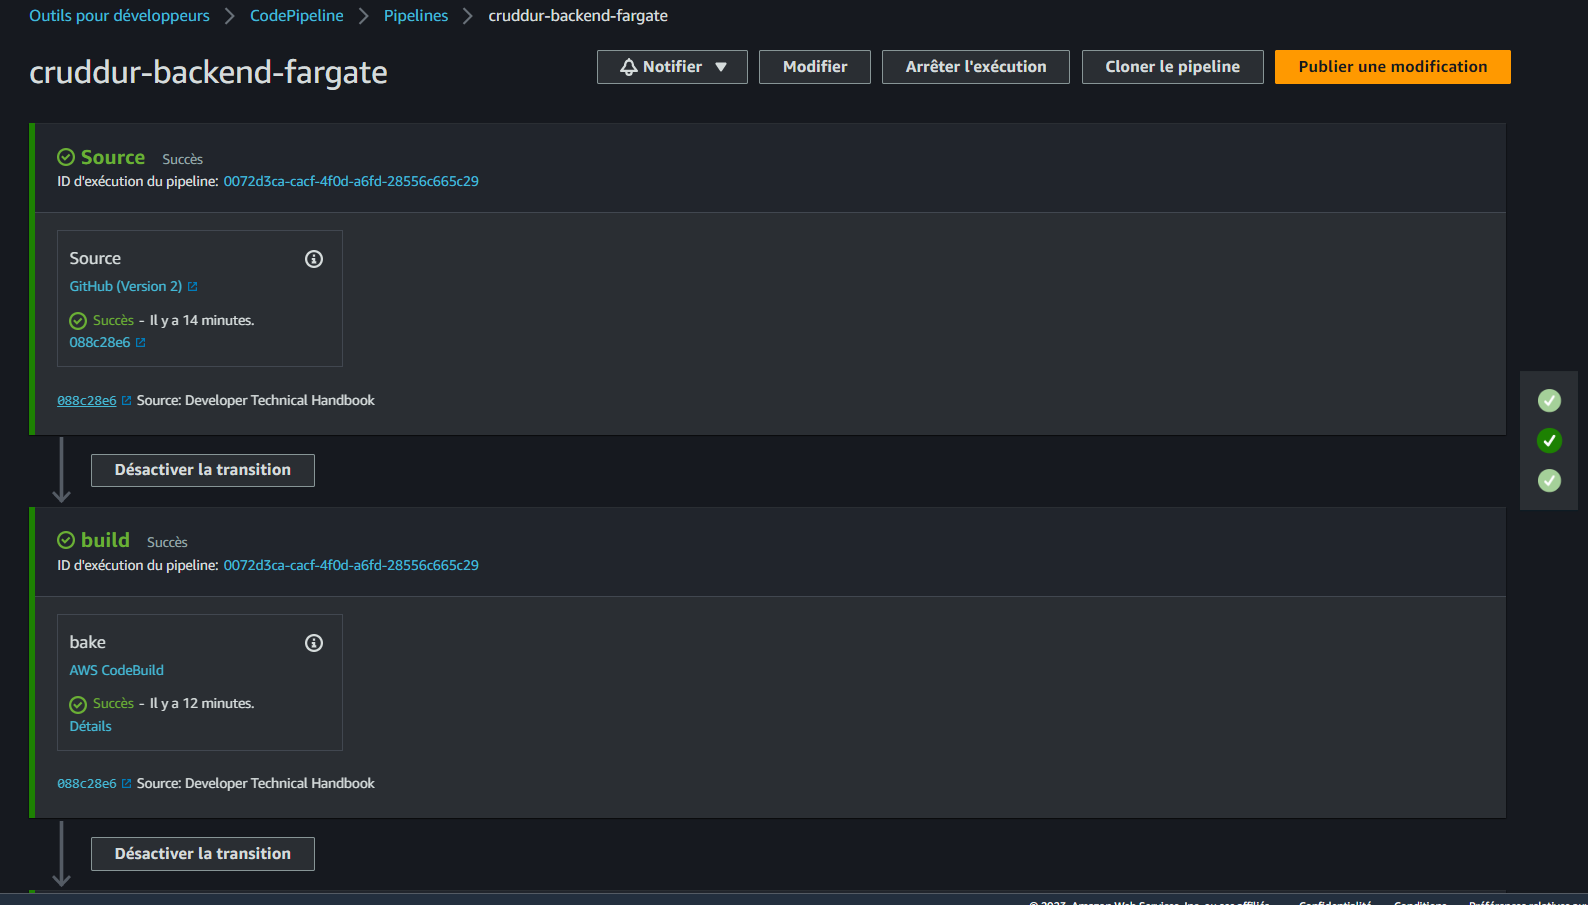Show info for bake action
The width and height of the screenshot is (1588, 905).
(314, 643)
